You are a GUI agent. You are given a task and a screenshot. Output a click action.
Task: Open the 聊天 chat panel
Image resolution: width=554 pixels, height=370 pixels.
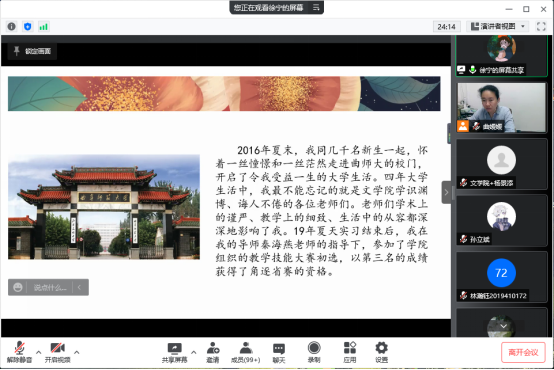click(x=279, y=352)
